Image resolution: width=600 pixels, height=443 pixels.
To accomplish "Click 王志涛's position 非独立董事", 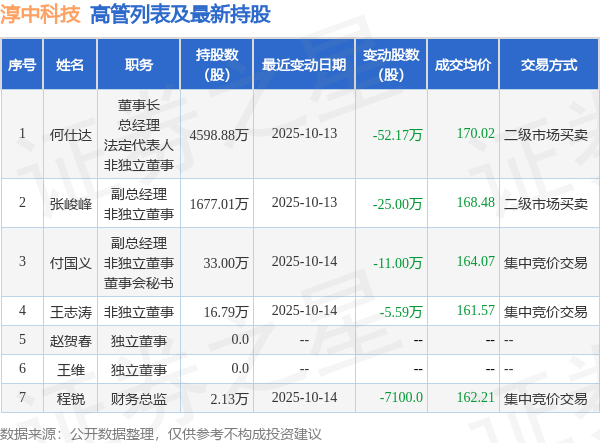I will 139,312.
